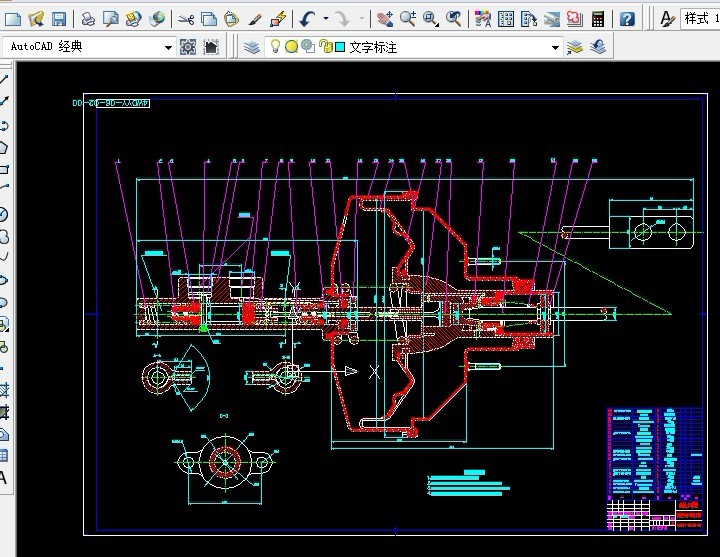Click the New drawing icon
The width and height of the screenshot is (720, 557).
click(13, 18)
